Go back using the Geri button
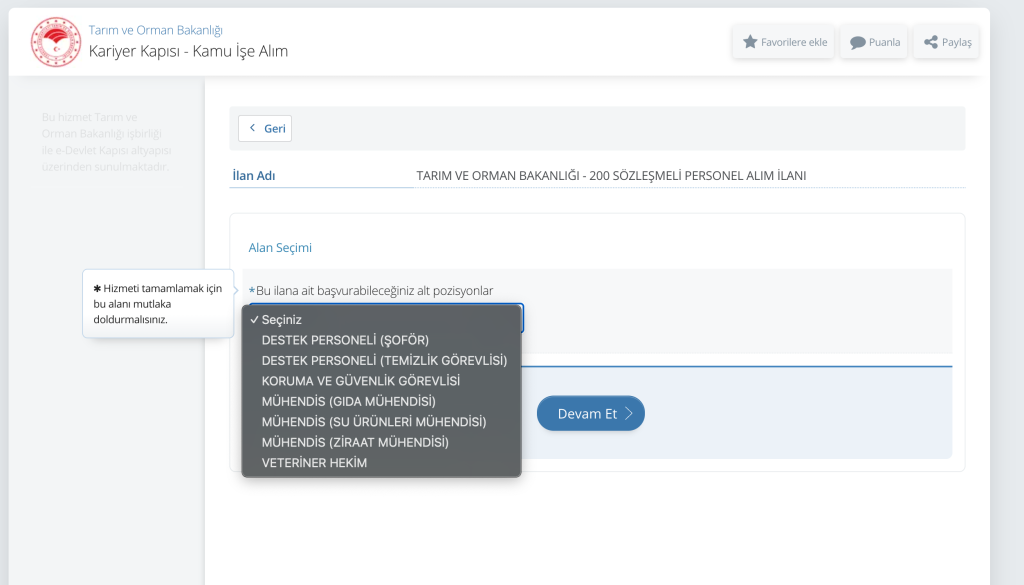The image size is (1024, 585). 265,129
